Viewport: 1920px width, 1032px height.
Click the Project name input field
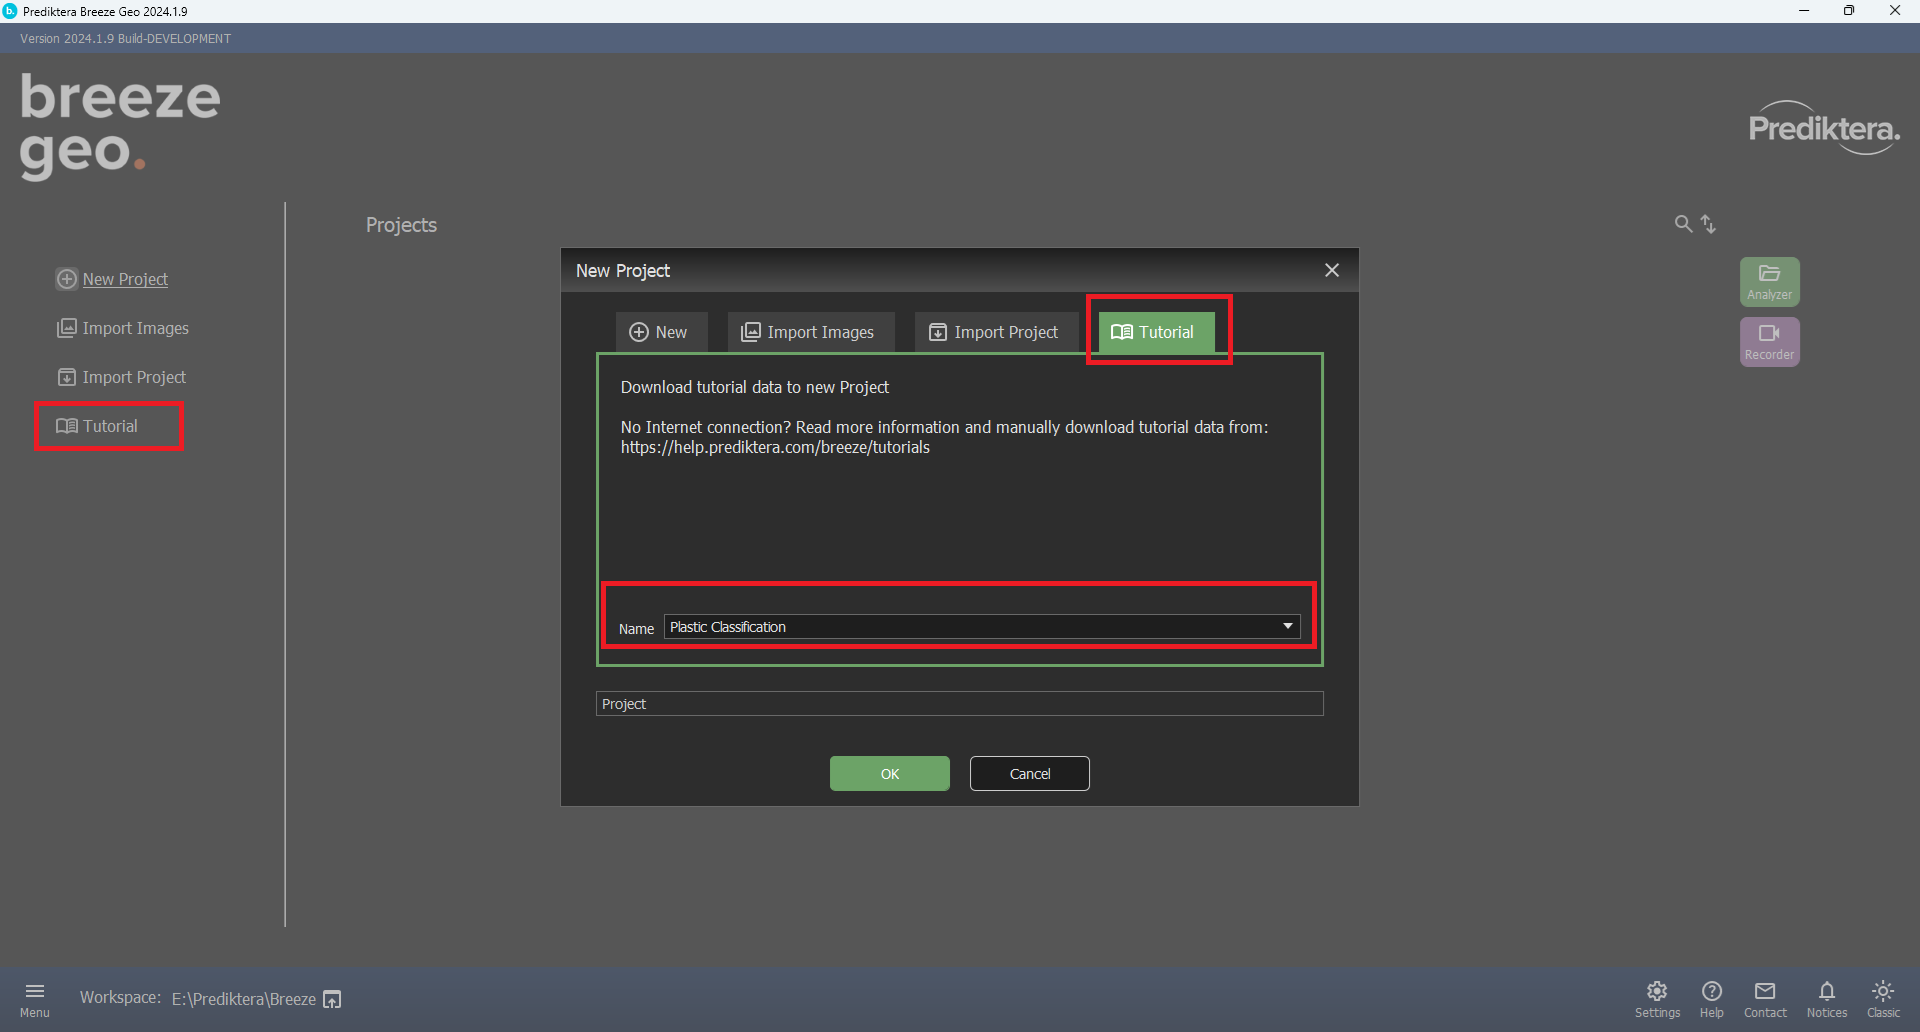tap(959, 704)
